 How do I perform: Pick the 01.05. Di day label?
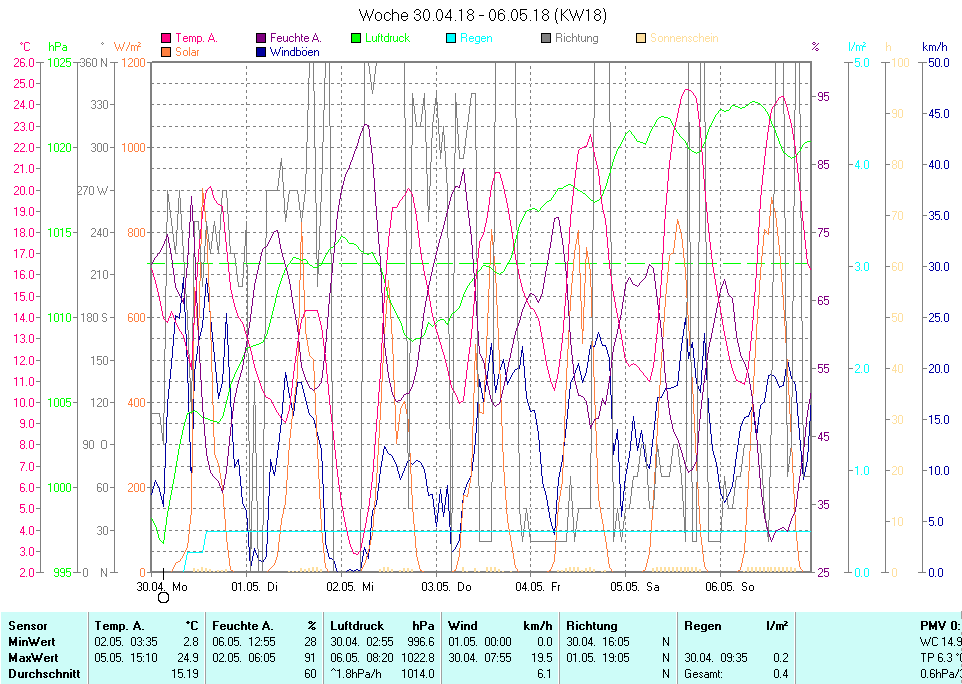[255, 587]
